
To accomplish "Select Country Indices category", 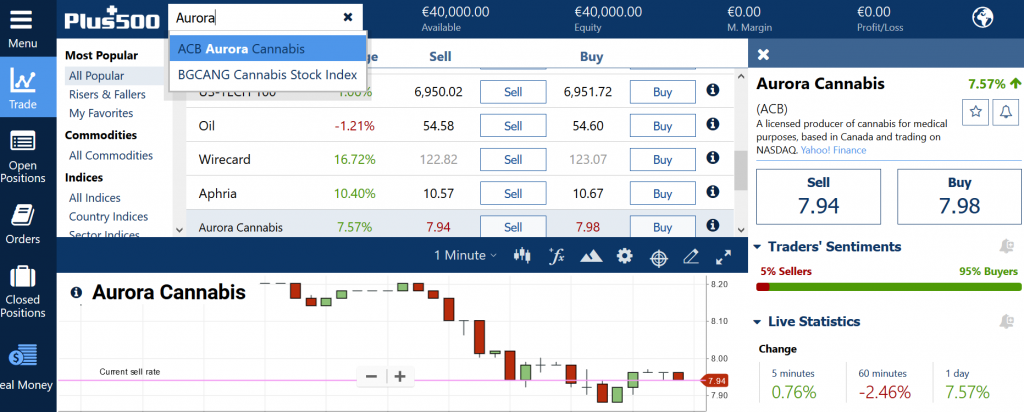I will coord(108,217).
